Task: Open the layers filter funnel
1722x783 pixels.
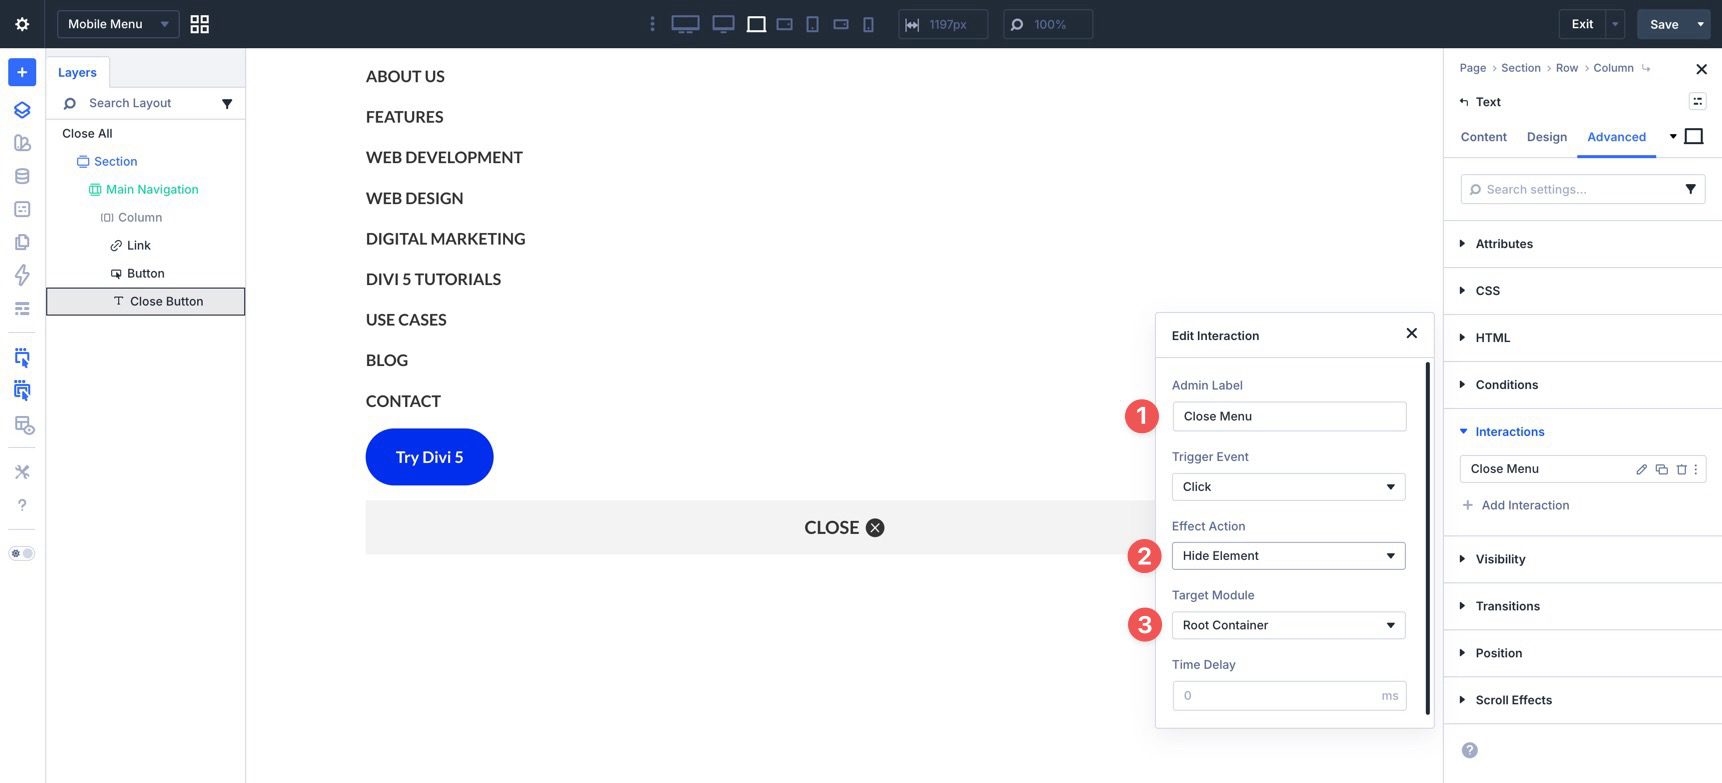Action: pos(227,103)
